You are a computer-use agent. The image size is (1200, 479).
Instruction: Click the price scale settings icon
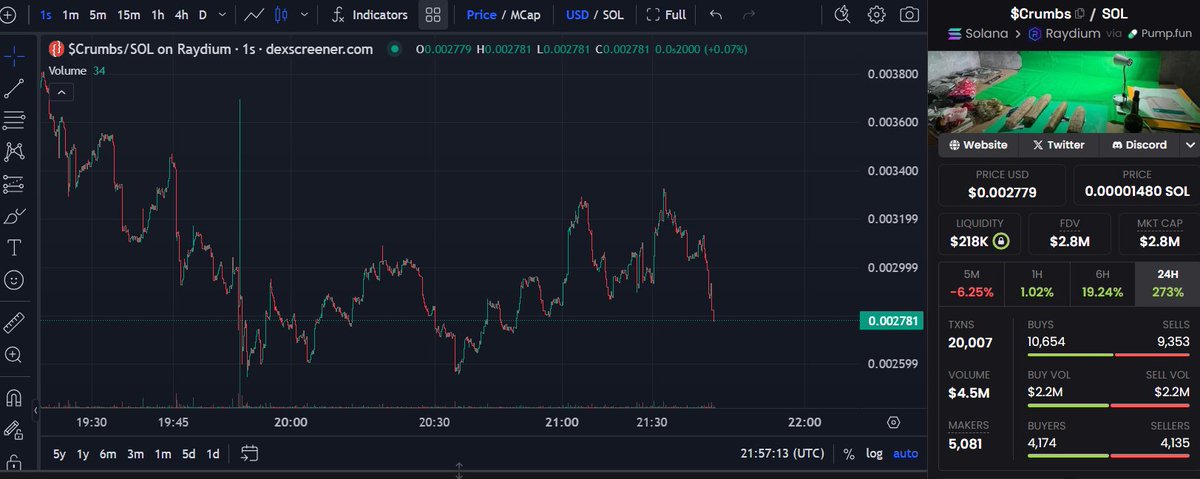[893, 422]
